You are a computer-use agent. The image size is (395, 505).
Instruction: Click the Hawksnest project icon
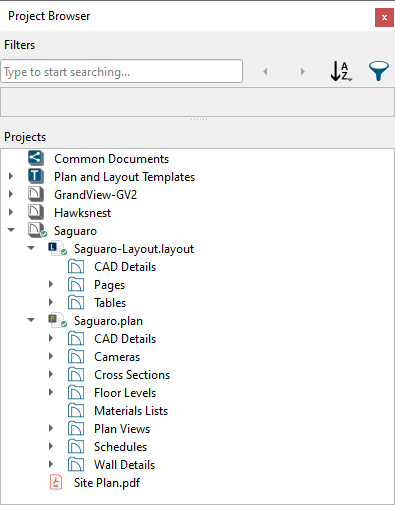click(x=36, y=212)
